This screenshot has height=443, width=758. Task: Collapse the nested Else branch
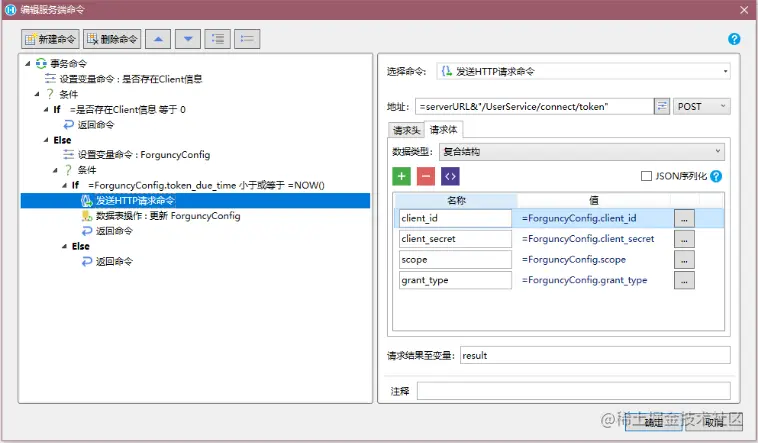pyautogui.click(x=64, y=247)
